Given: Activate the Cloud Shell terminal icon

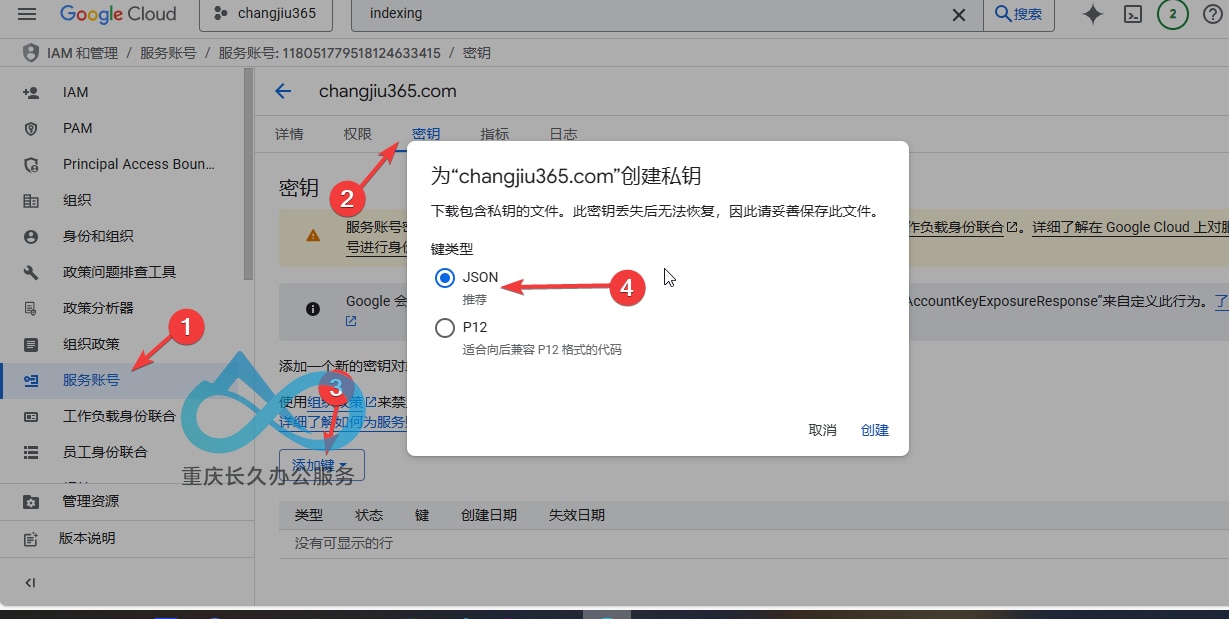Looking at the screenshot, I should click(x=1133, y=14).
